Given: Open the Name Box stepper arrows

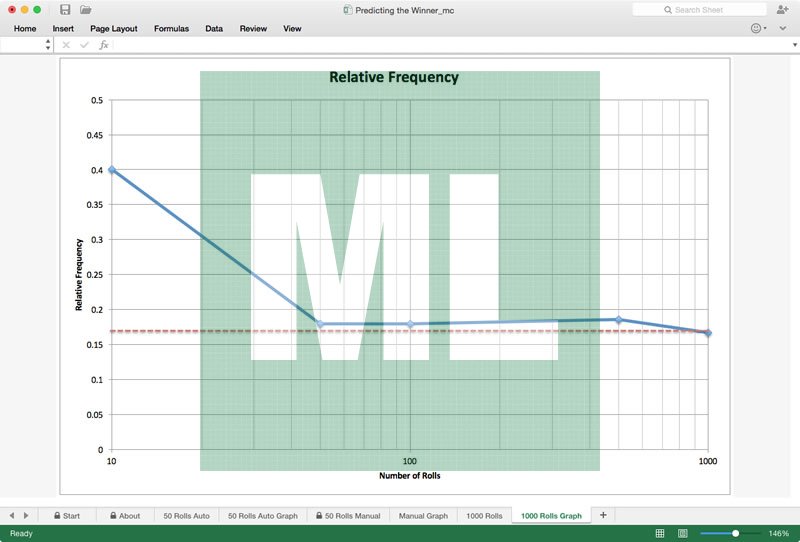Looking at the screenshot, I should (x=48, y=45).
